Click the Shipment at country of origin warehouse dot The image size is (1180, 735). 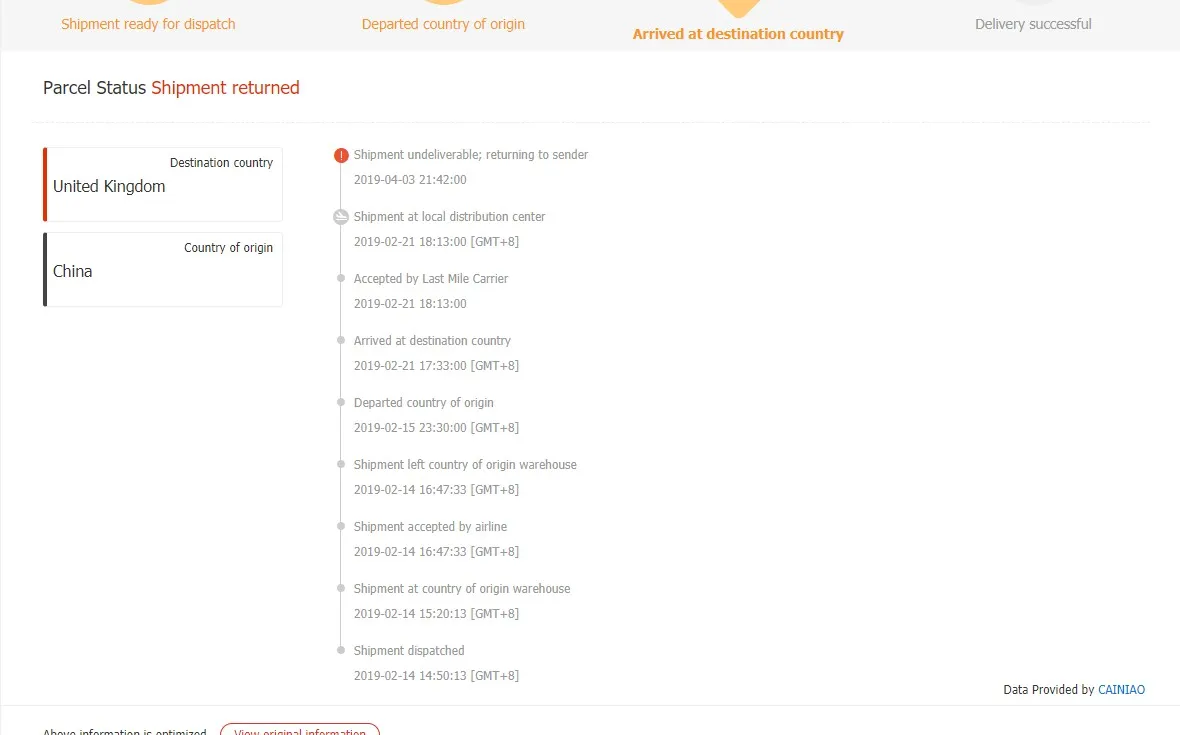coord(341,588)
